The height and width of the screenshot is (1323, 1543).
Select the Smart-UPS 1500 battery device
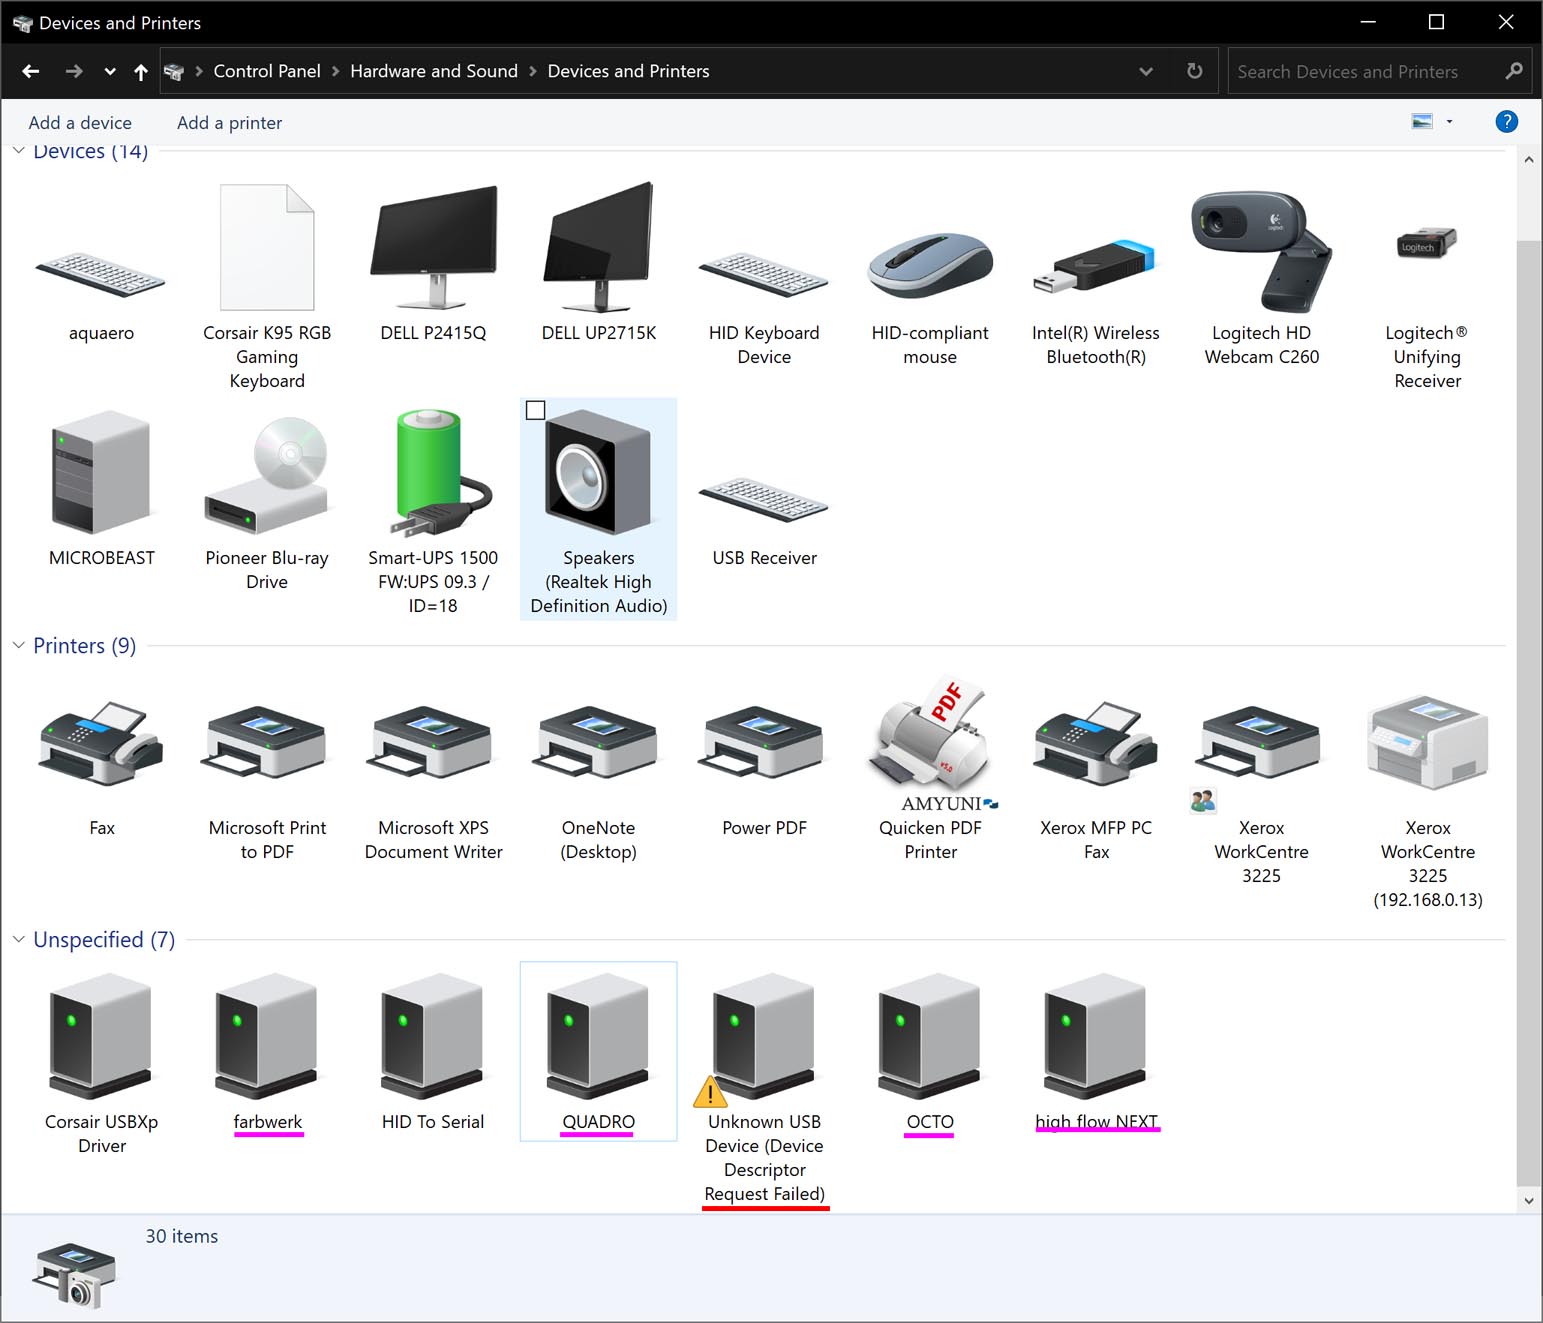point(433,474)
